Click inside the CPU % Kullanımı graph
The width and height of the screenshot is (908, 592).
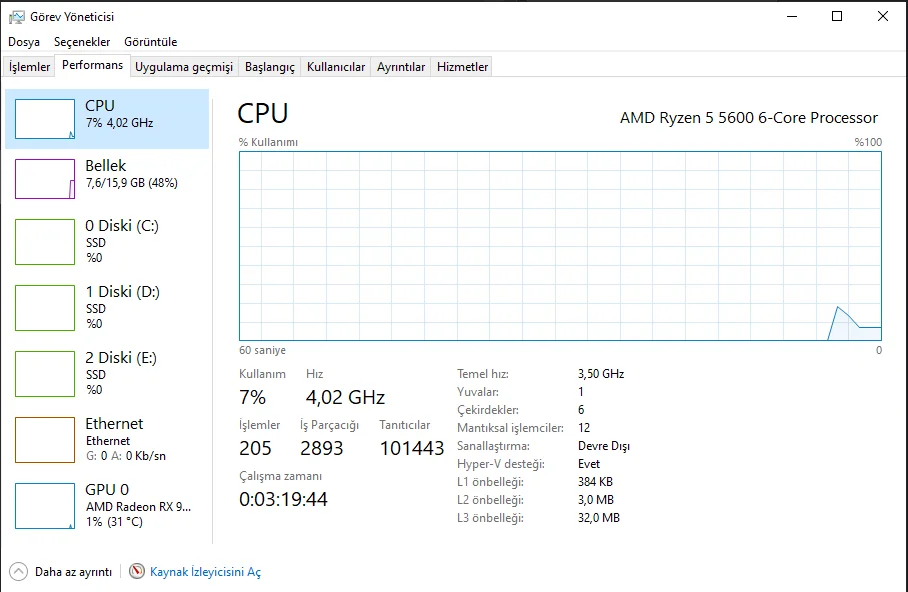coord(560,246)
